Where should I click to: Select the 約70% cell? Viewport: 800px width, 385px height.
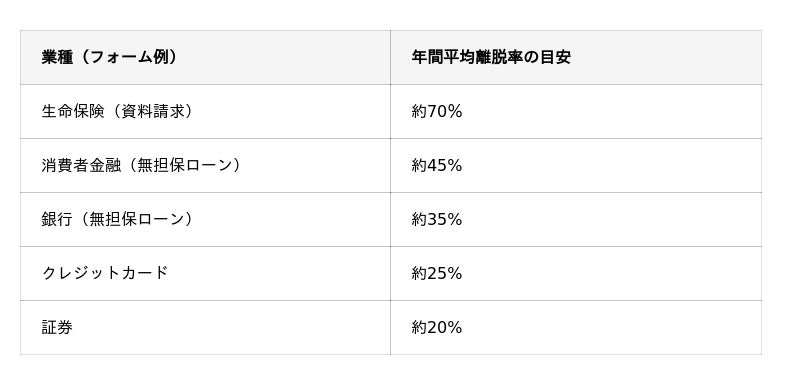tap(576, 112)
